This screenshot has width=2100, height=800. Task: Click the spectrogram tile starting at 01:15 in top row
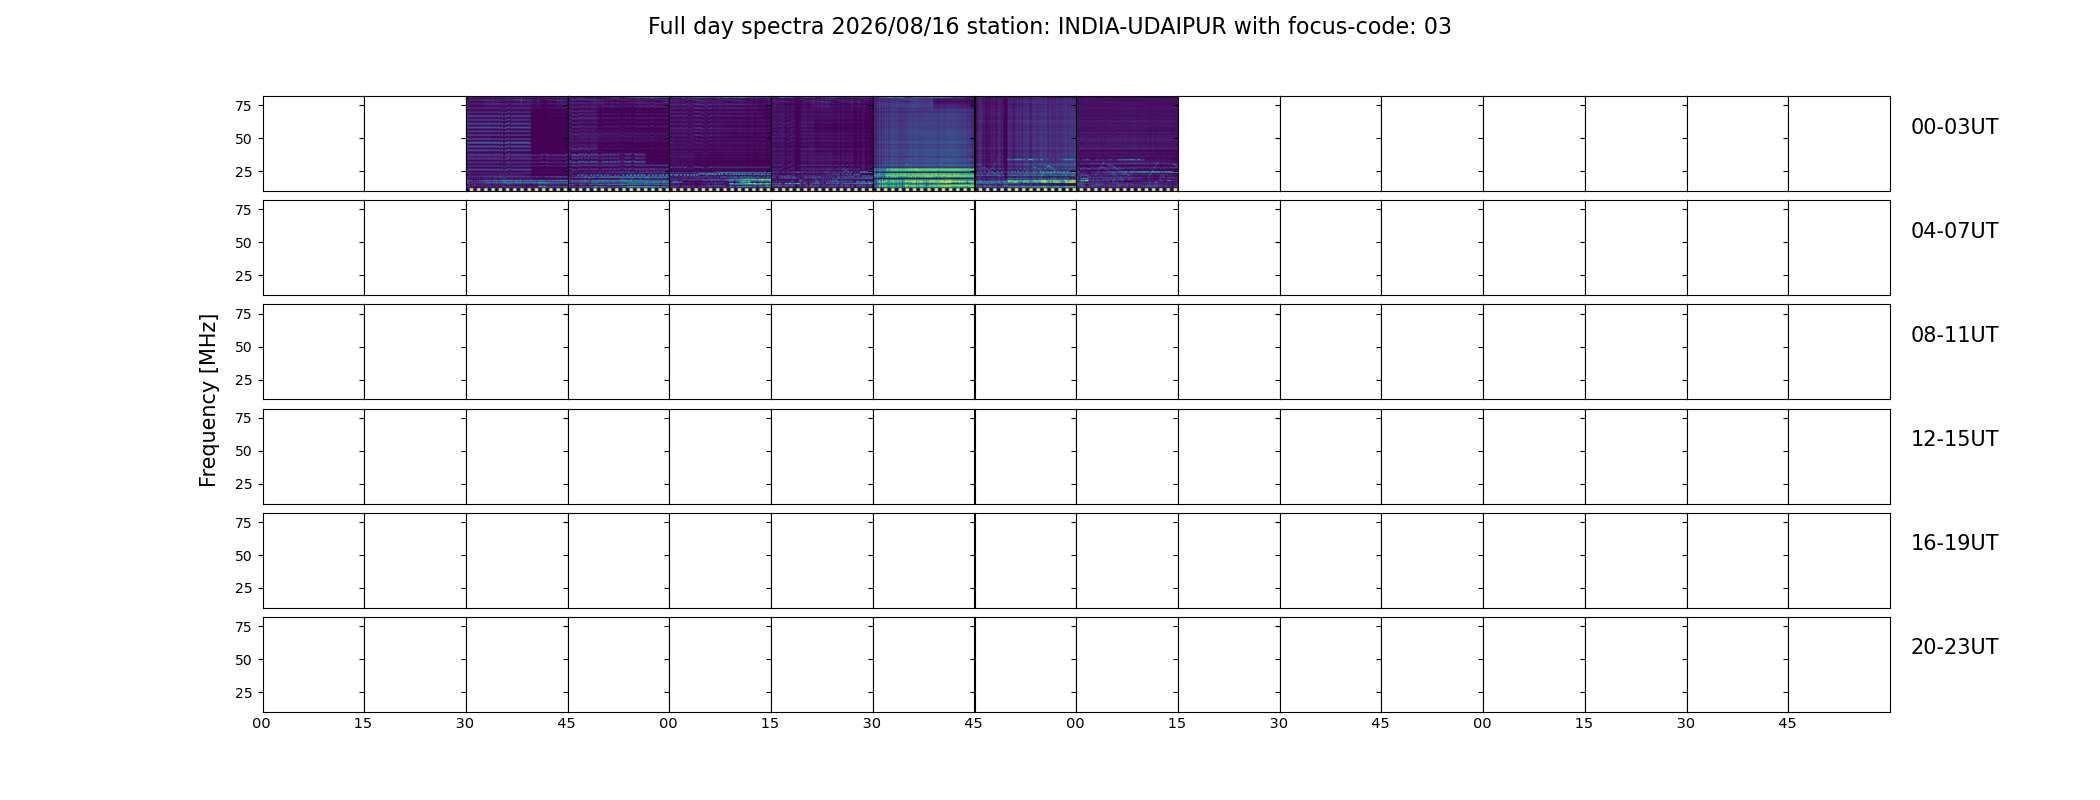(x=822, y=144)
